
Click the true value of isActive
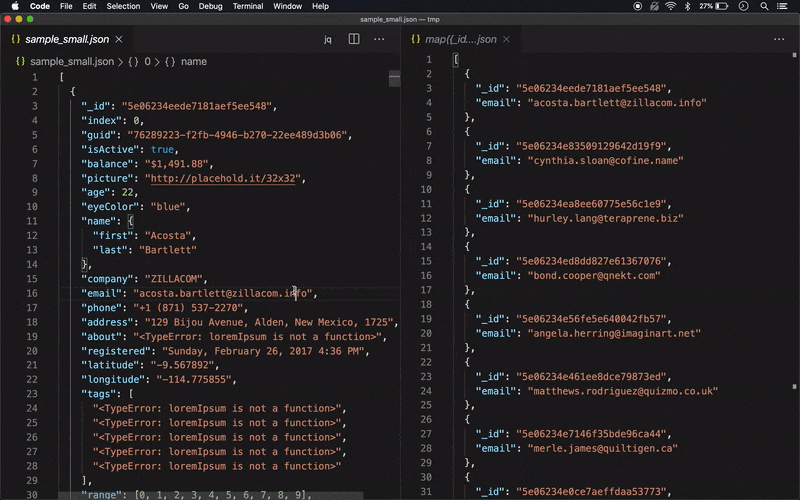[162, 149]
